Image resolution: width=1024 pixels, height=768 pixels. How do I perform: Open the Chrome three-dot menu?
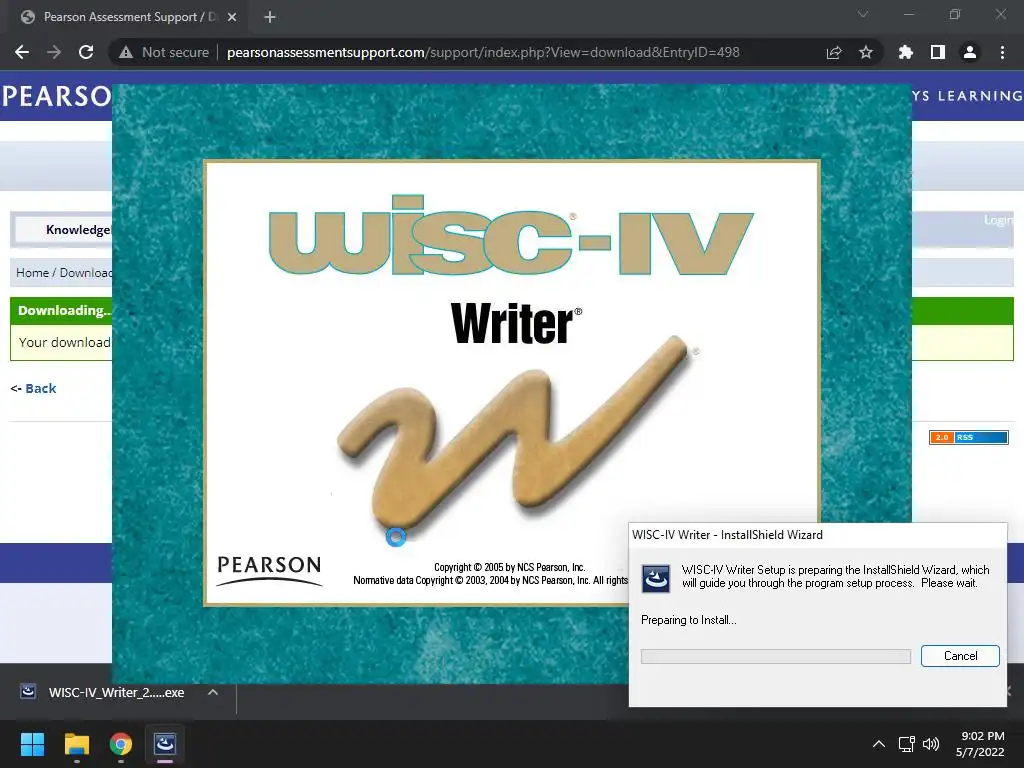(1002, 52)
